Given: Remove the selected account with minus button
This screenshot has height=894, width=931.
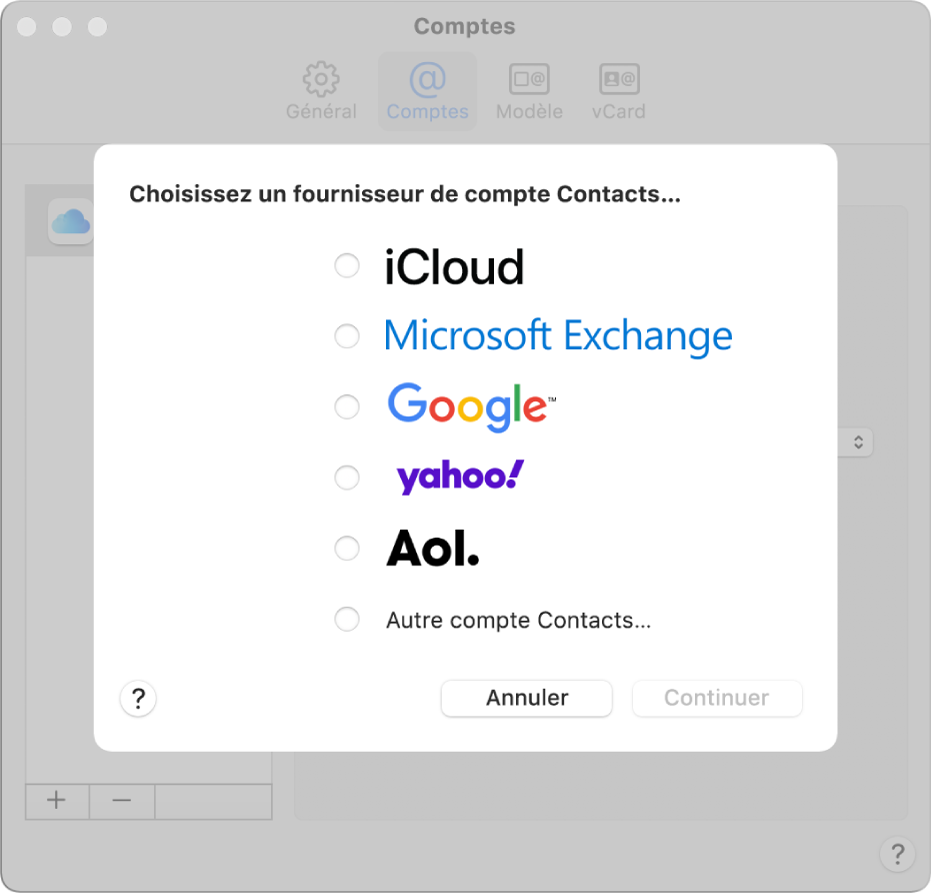Looking at the screenshot, I should click(x=121, y=801).
